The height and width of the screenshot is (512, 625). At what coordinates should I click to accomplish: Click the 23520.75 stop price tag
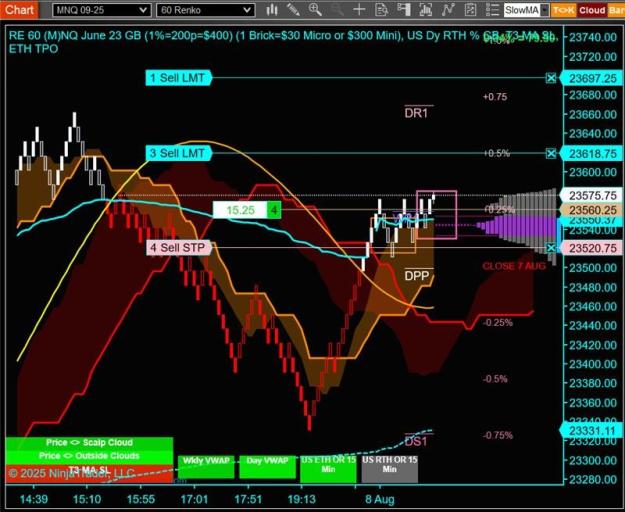tap(592, 249)
